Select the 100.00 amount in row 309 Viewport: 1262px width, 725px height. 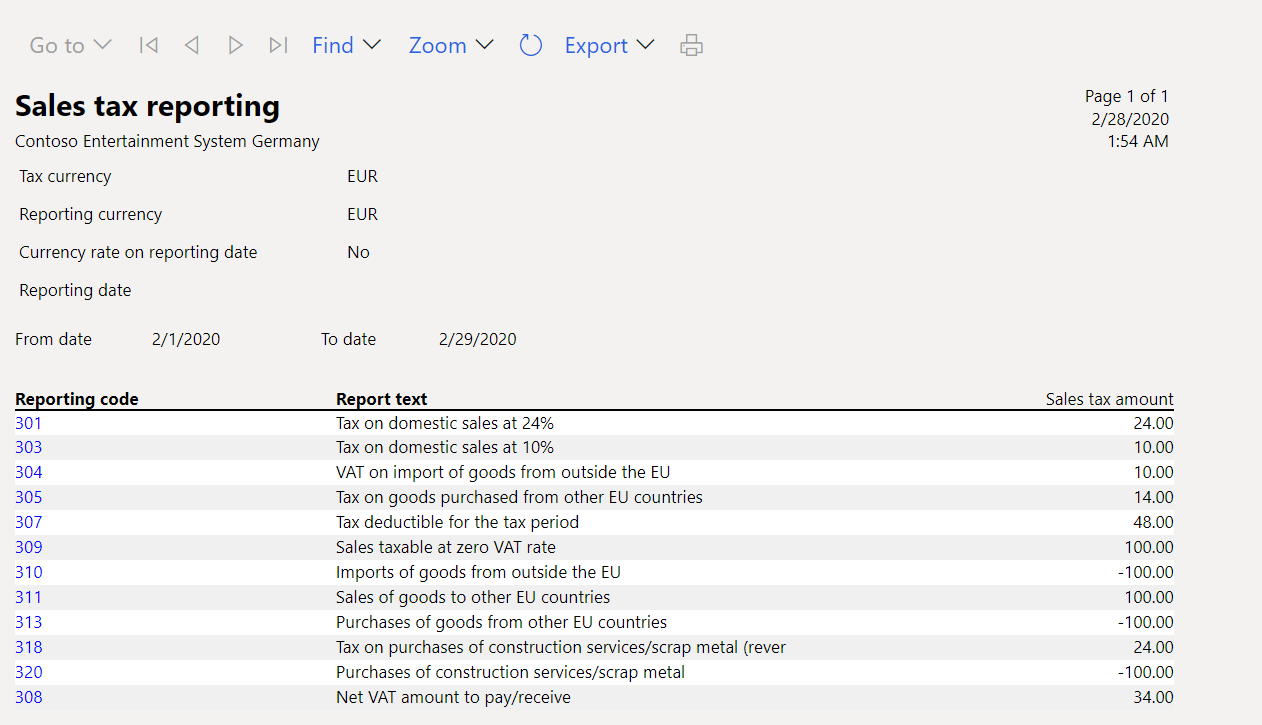(1149, 548)
